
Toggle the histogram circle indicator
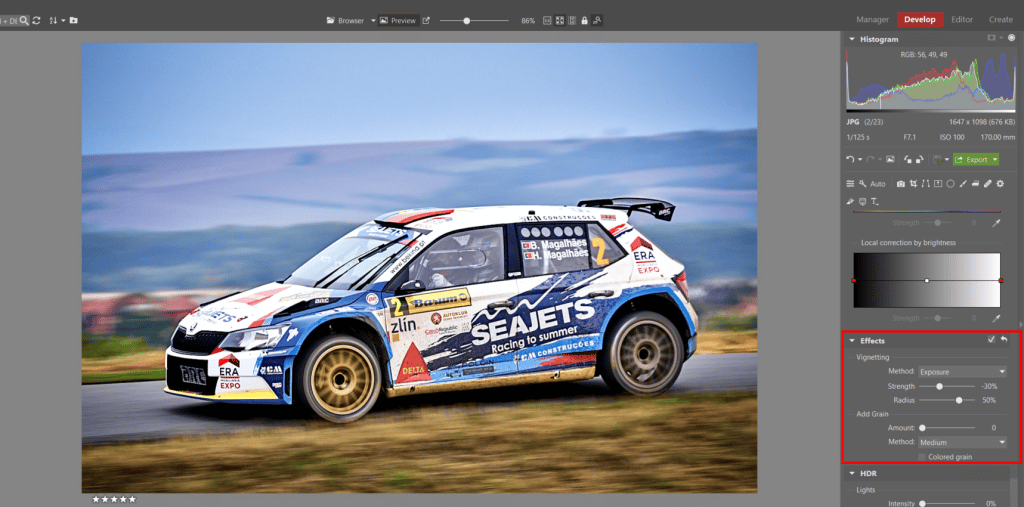[1012, 39]
